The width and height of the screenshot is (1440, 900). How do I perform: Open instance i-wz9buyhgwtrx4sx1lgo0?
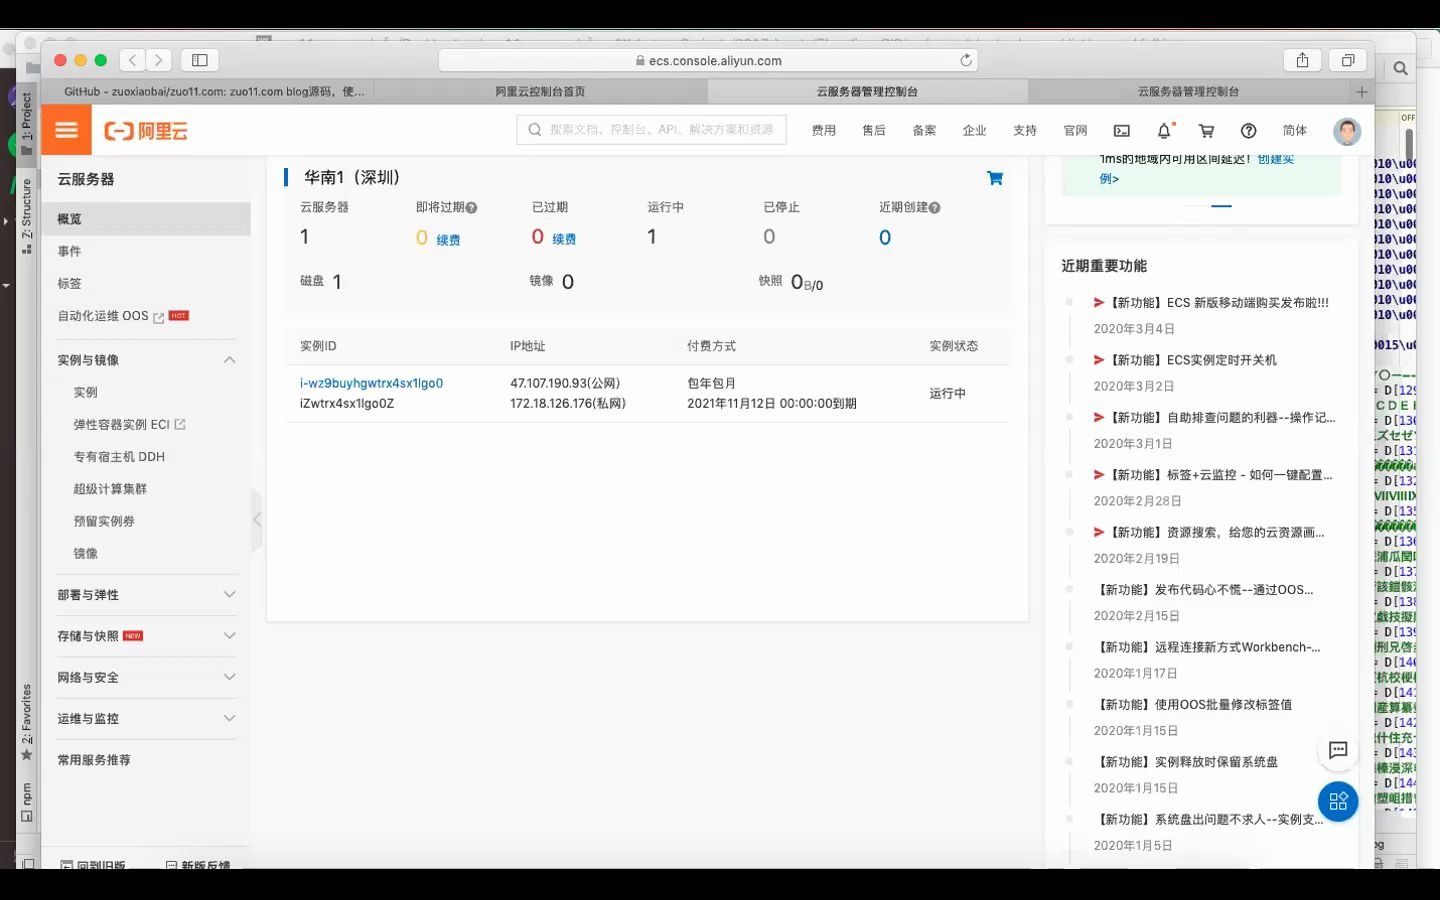[371, 383]
